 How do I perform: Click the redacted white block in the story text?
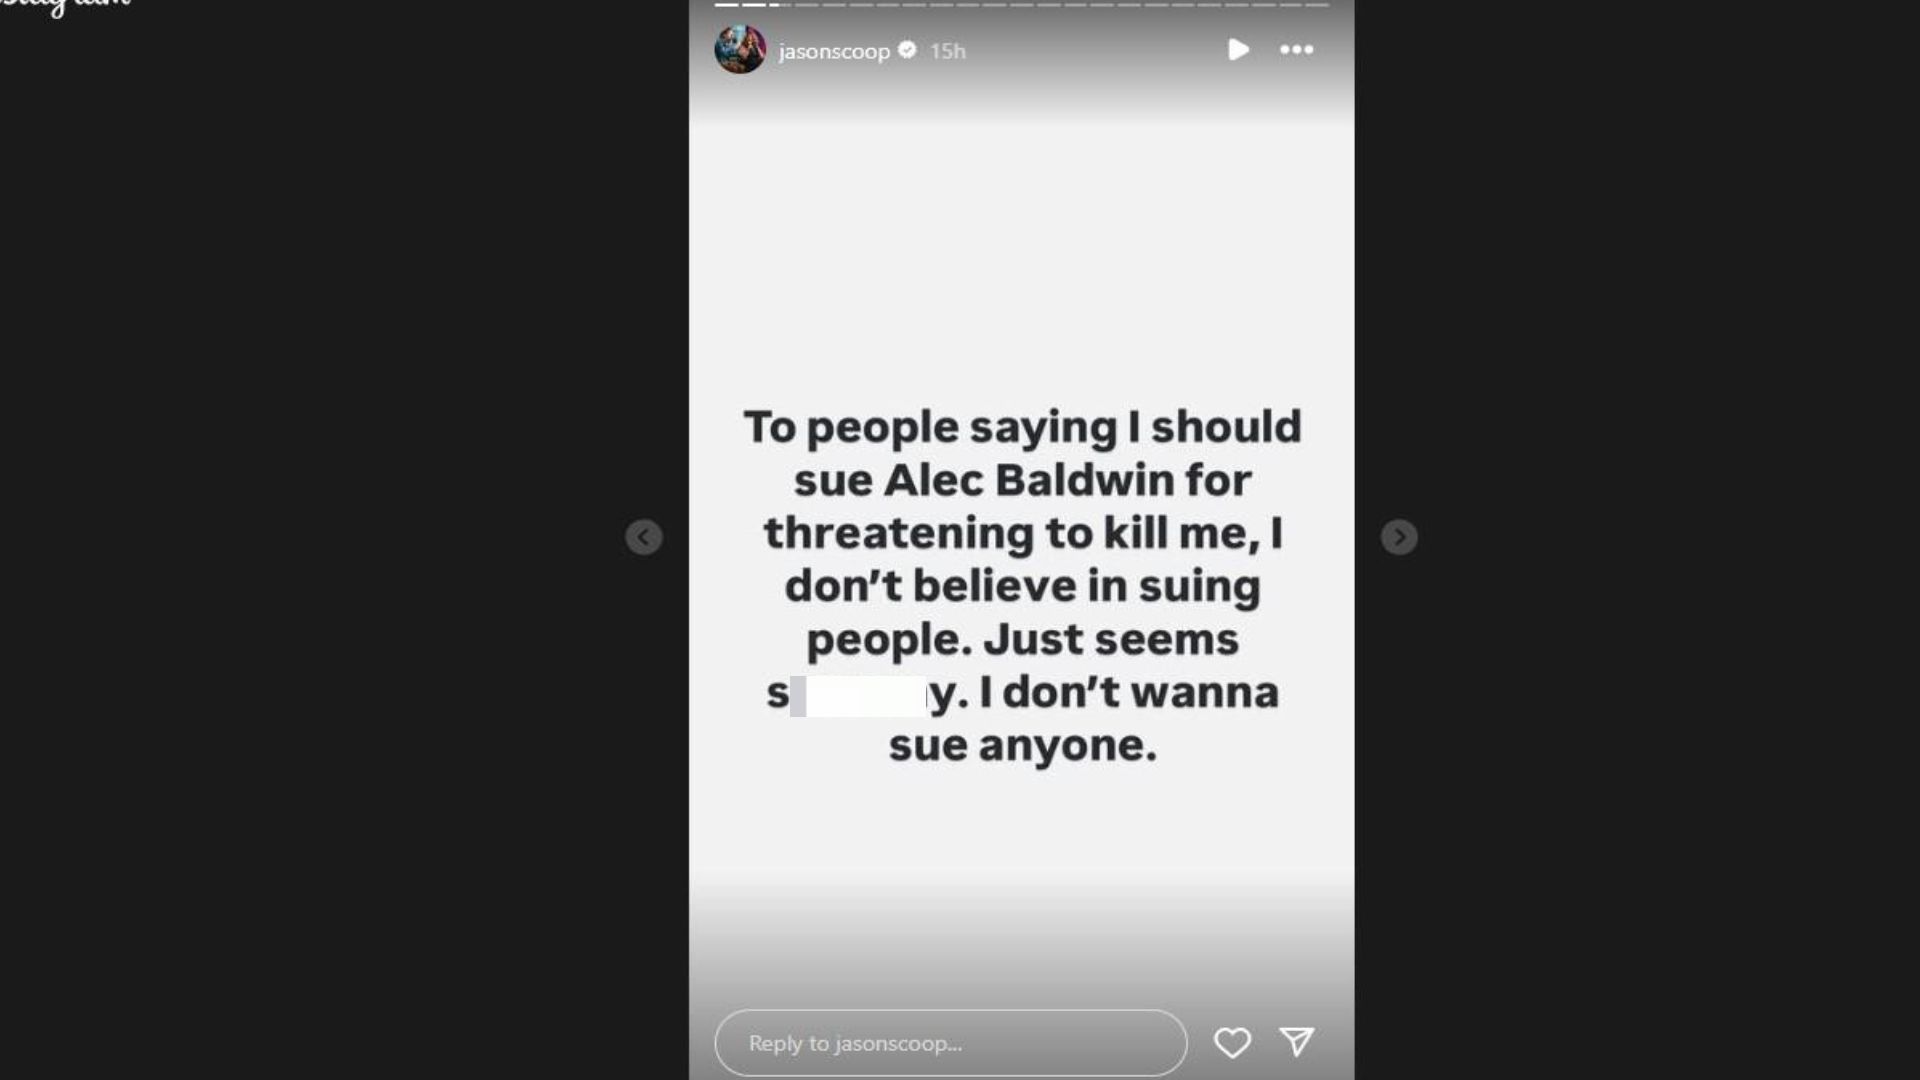pyautogui.click(x=860, y=696)
